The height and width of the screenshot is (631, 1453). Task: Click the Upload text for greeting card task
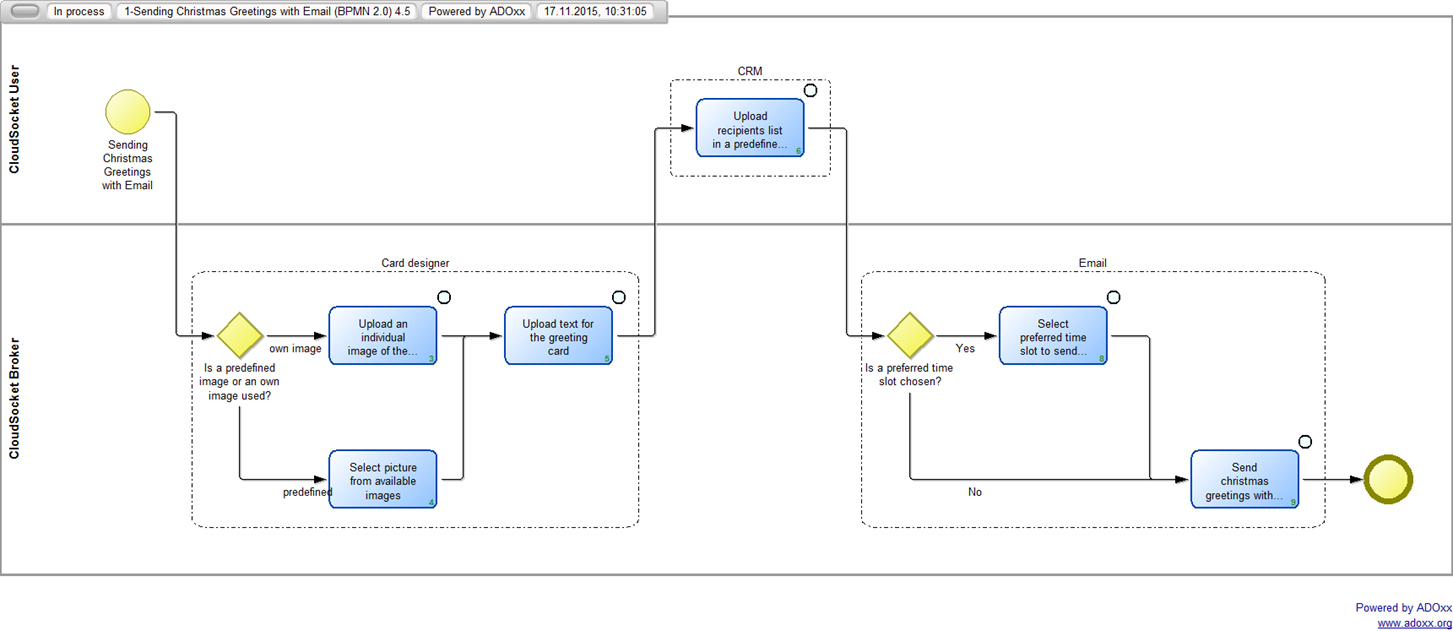pyautogui.click(x=558, y=336)
